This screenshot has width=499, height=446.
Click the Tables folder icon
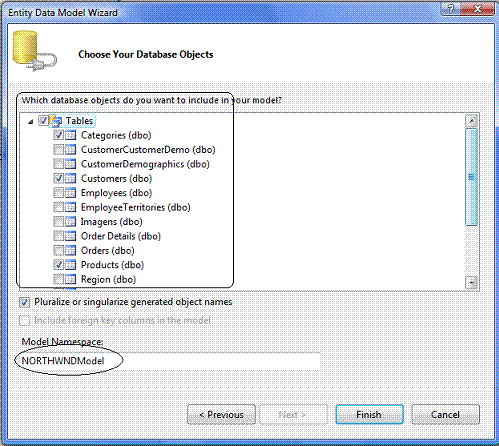56,121
